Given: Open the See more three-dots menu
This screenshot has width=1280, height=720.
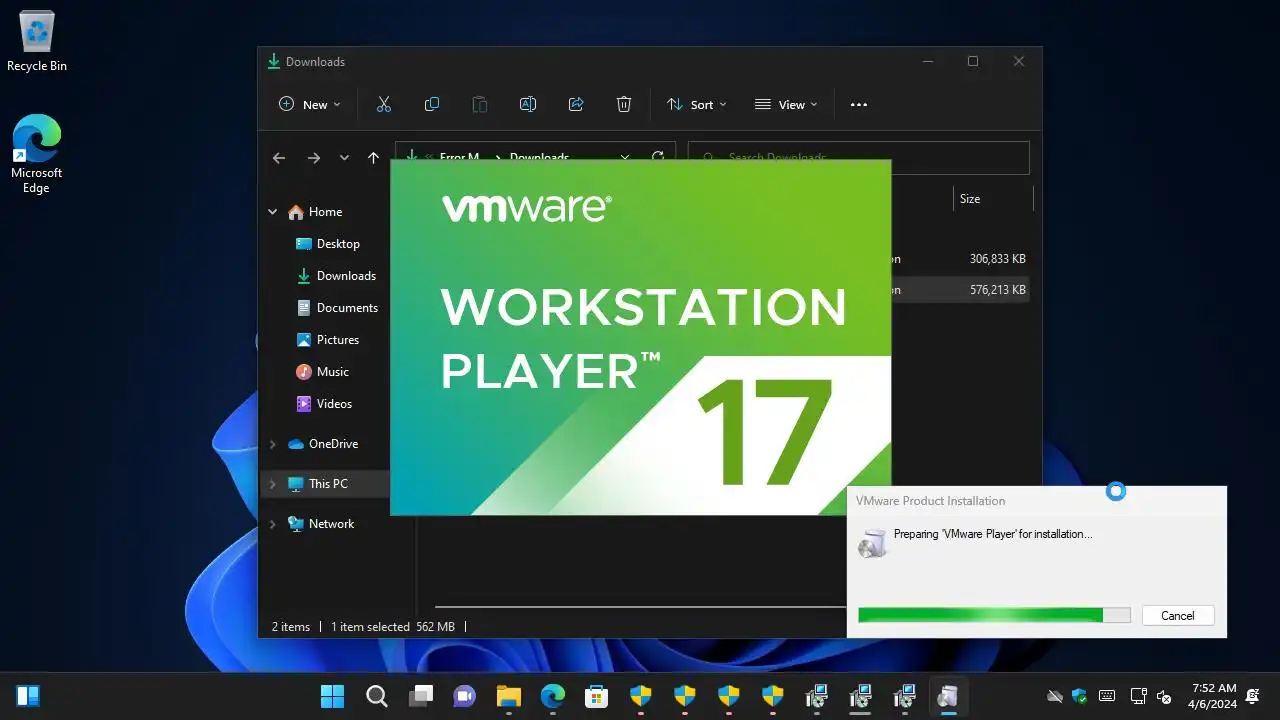Looking at the screenshot, I should 859,104.
